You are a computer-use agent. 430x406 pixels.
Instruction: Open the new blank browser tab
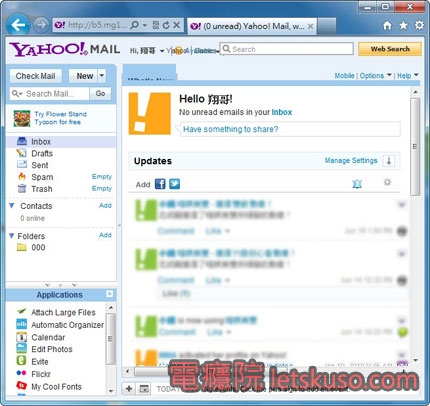[327, 26]
